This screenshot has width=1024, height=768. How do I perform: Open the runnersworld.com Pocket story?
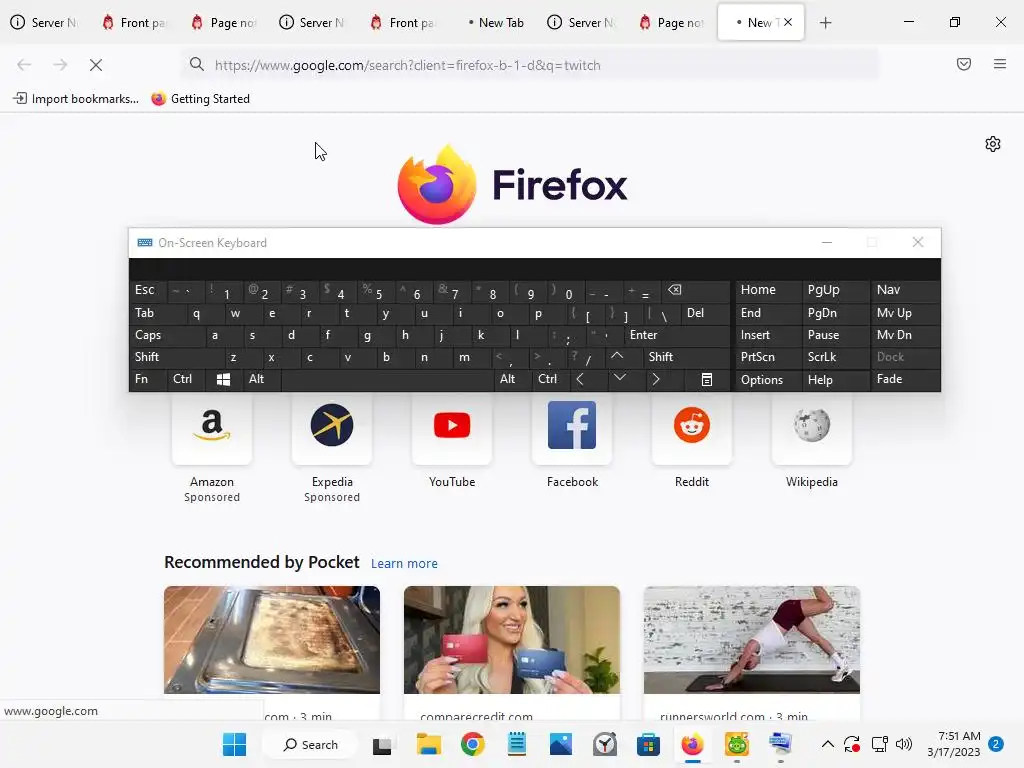tap(752, 653)
